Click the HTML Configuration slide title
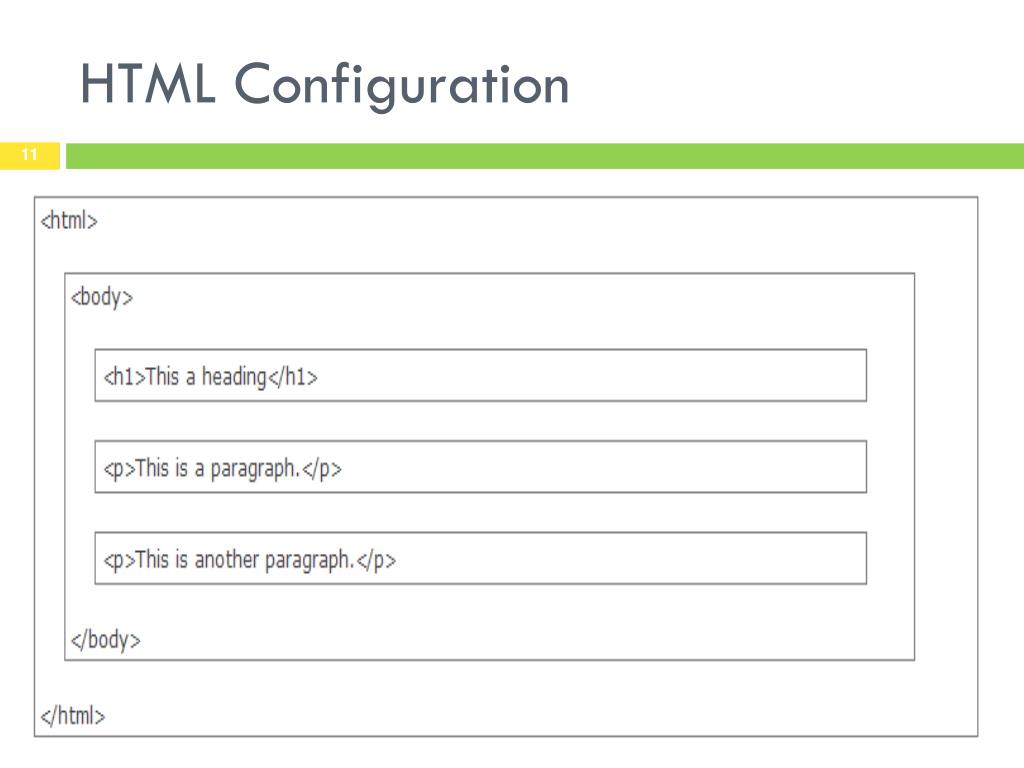 click(325, 85)
